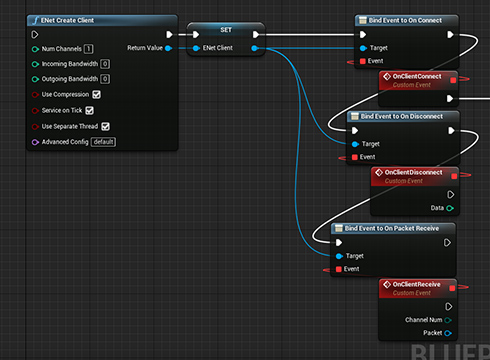Click the OnClientConnect red delegate pin

point(453,80)
